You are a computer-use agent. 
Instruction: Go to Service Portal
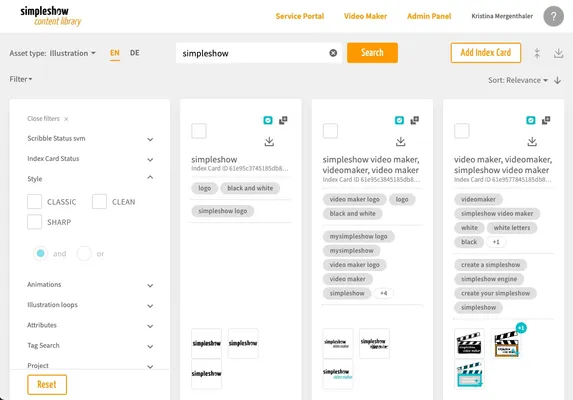[x=300, y=16]
